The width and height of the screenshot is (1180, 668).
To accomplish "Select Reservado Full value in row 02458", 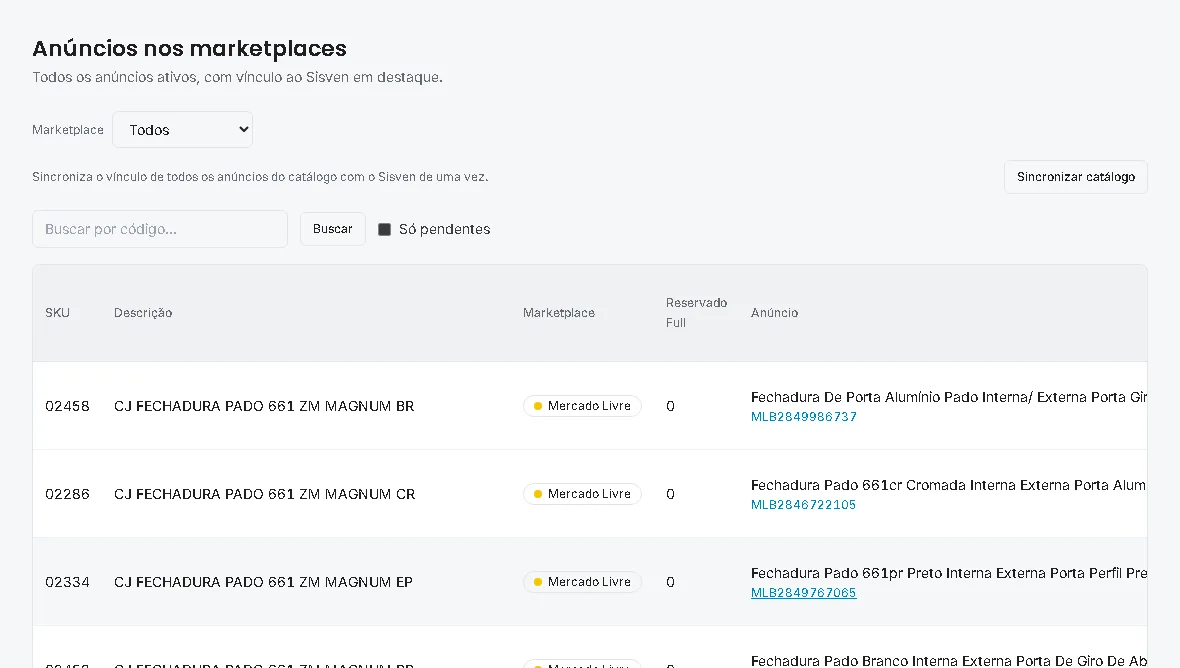I will pyautogui.click(x=671, y=406).
